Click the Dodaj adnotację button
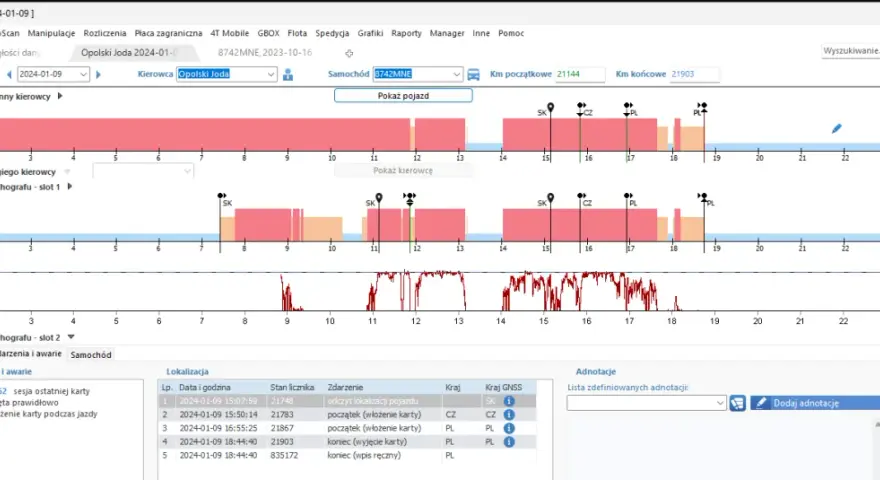 tap(815, 403)
